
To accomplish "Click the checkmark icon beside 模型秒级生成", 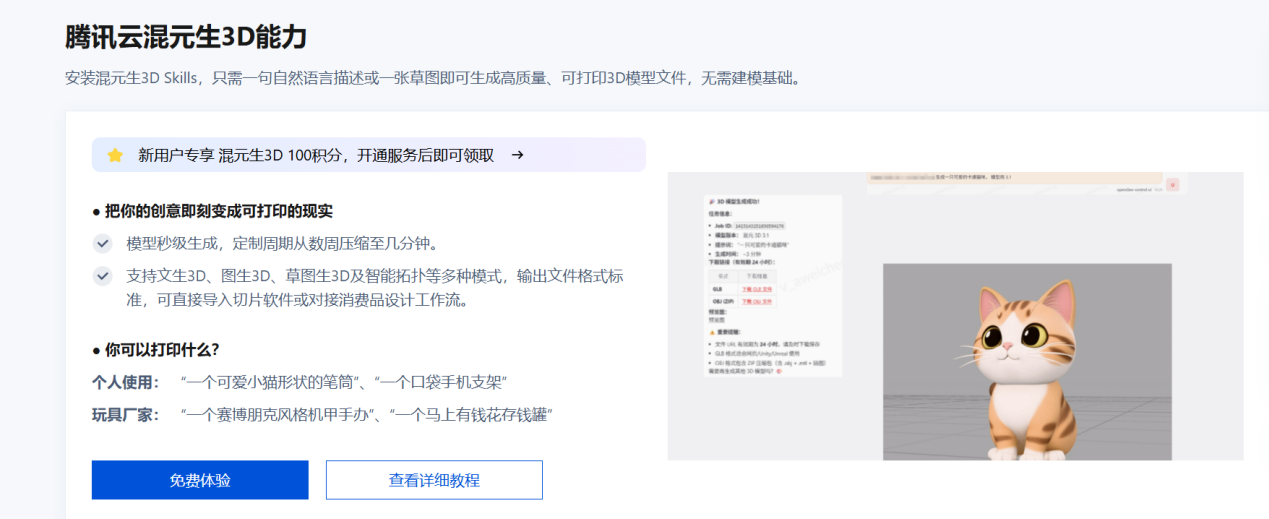I will coord(102,243).
